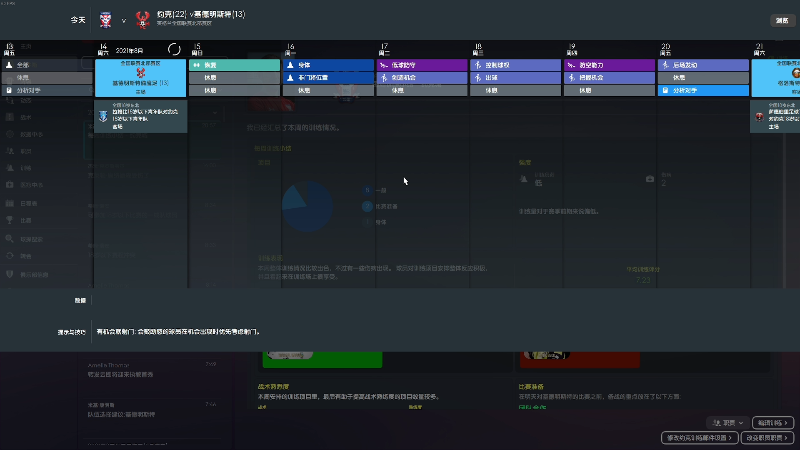Select the 13 周五 day column header
Screen dimensions: 800x450
pos(9,49)
